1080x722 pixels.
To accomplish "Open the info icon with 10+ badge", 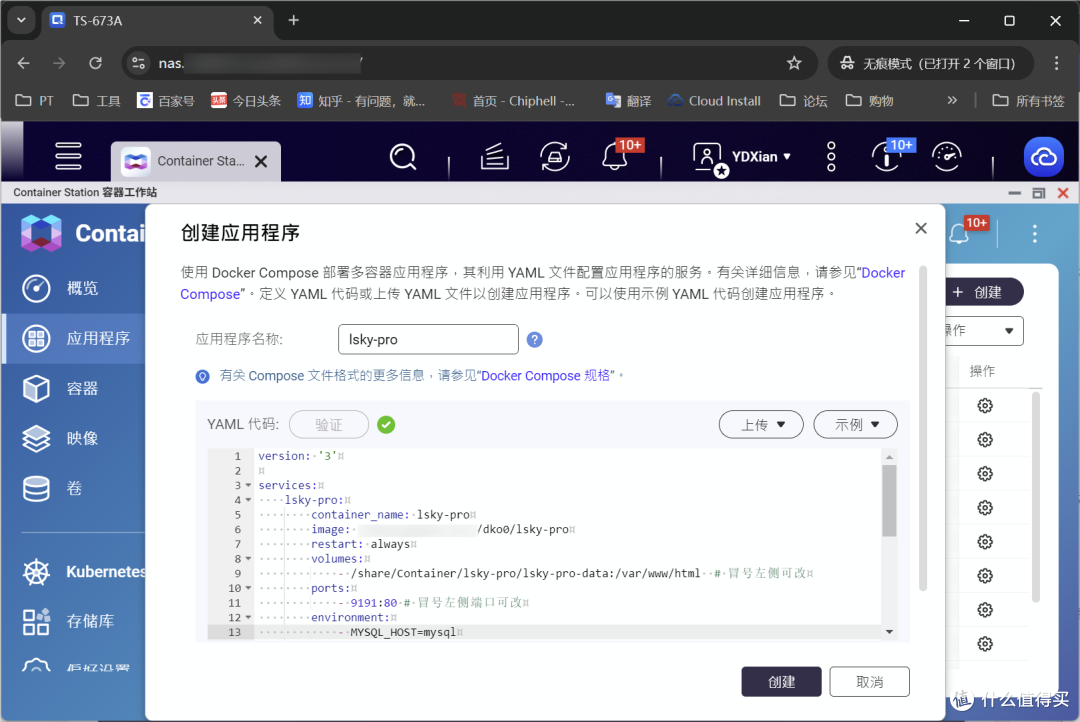I will (x=886, y=157).
